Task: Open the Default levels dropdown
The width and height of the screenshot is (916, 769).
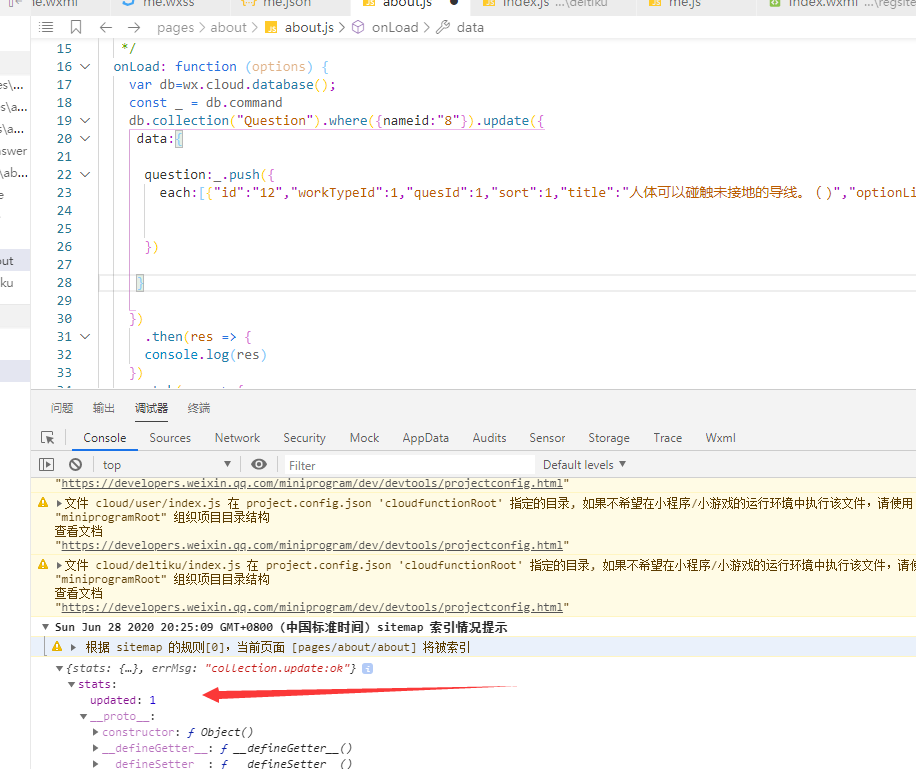Action: 584,465
